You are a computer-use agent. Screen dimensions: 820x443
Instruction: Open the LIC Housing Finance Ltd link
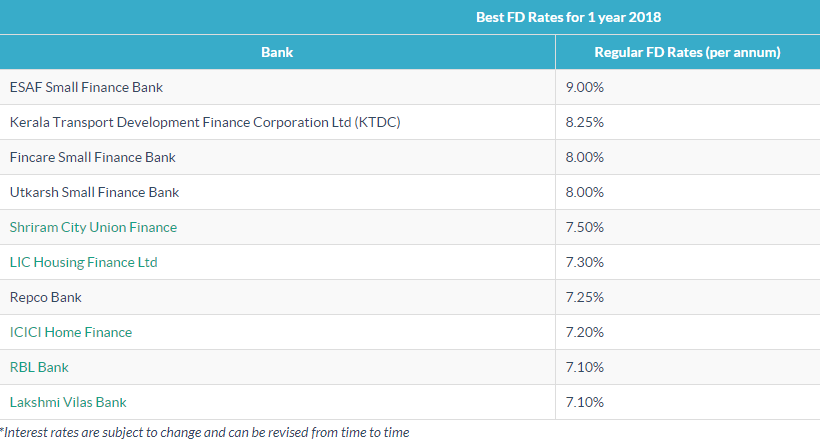84,262
